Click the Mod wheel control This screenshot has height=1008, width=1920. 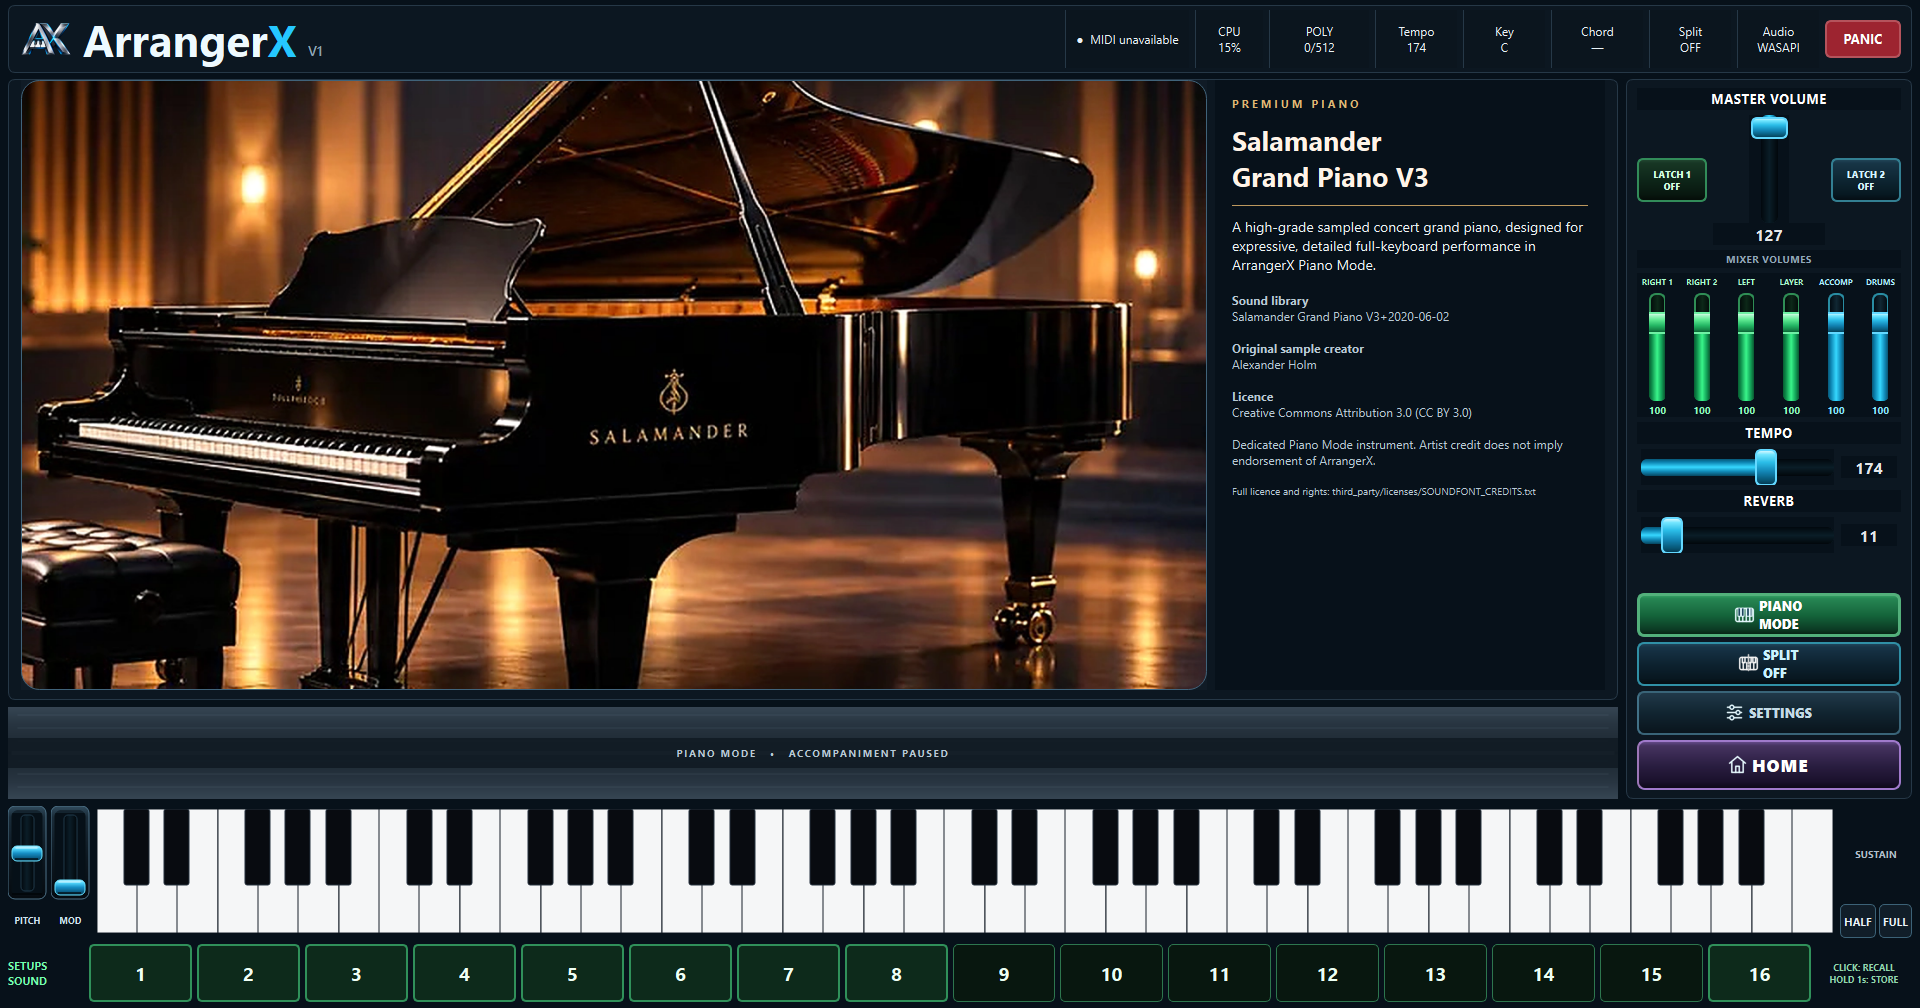pos(70,853)
